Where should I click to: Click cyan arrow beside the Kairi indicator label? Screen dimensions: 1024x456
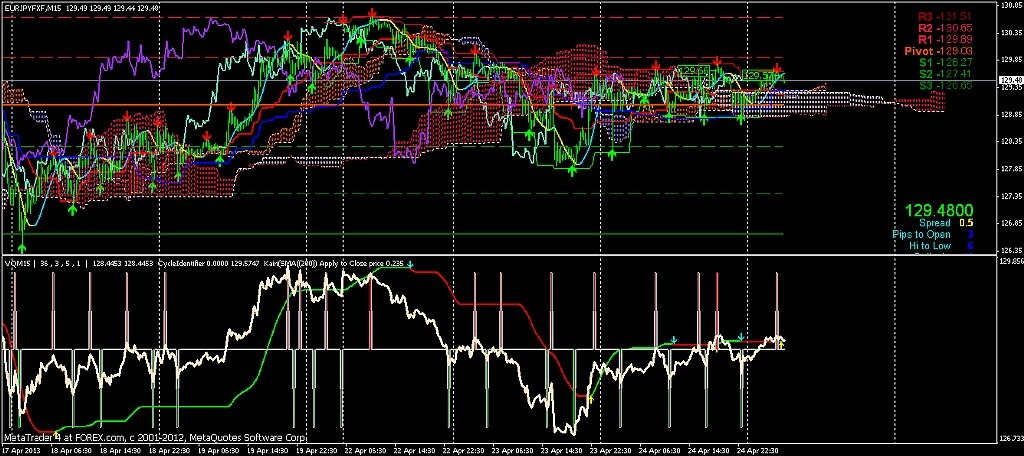(x=410, y=264)
